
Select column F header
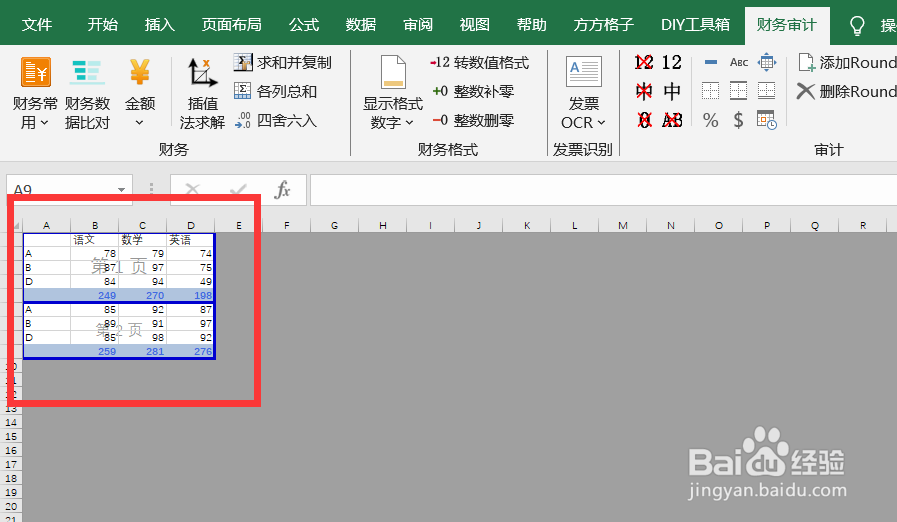287,226
